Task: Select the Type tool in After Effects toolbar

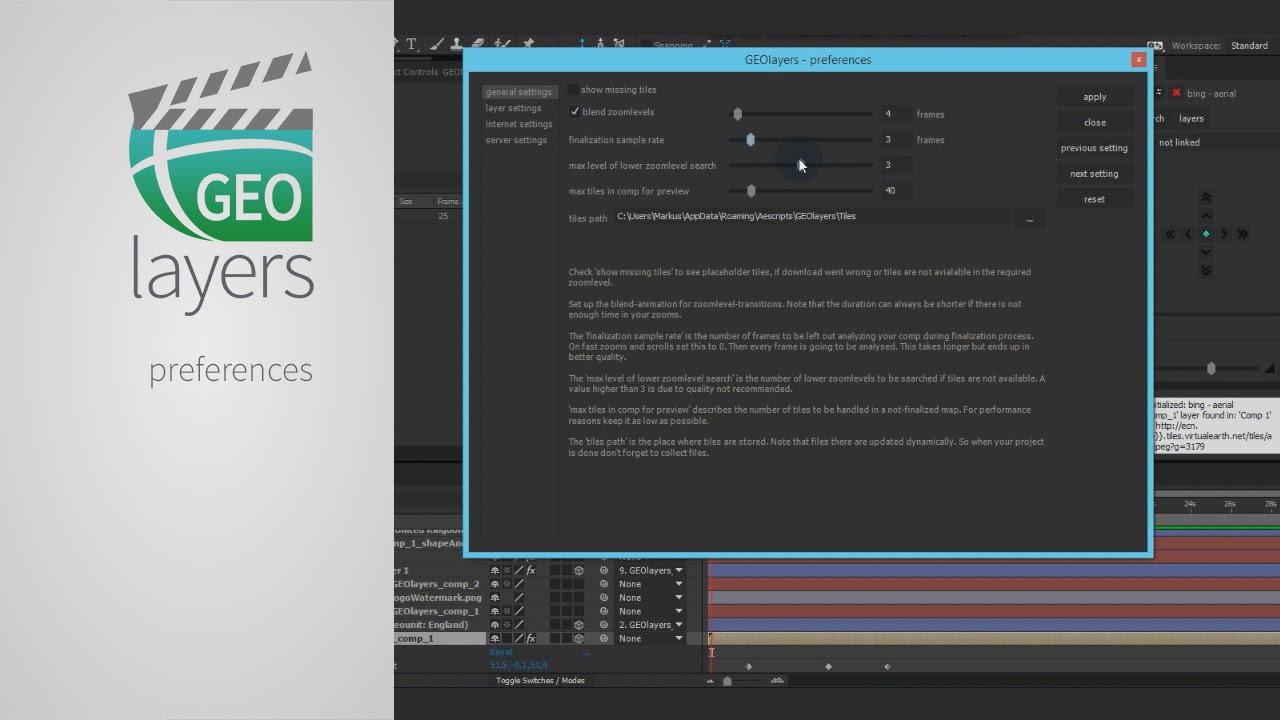Action: click(411, 44)
